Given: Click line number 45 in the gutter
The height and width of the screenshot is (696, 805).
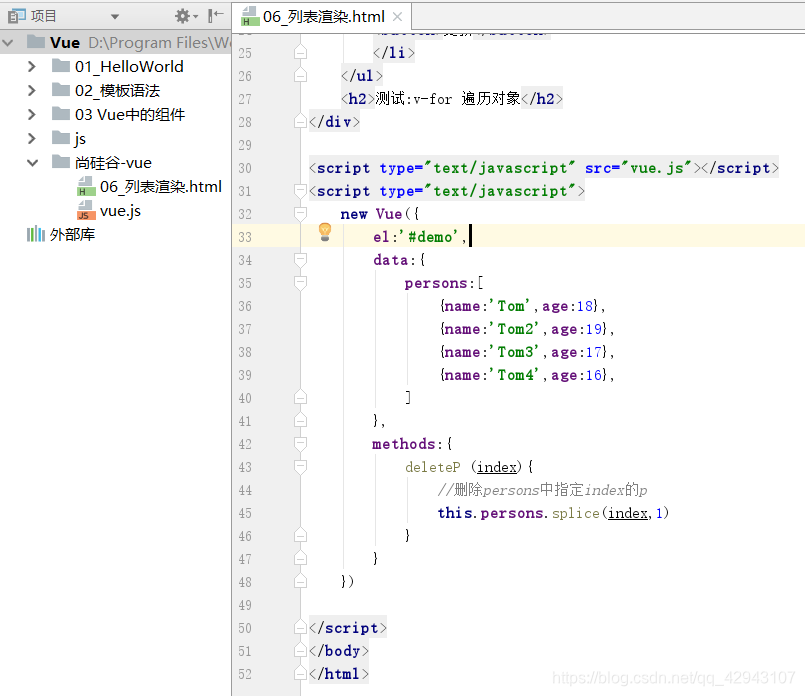Looking at the screenshot, I should pos(245,513).
